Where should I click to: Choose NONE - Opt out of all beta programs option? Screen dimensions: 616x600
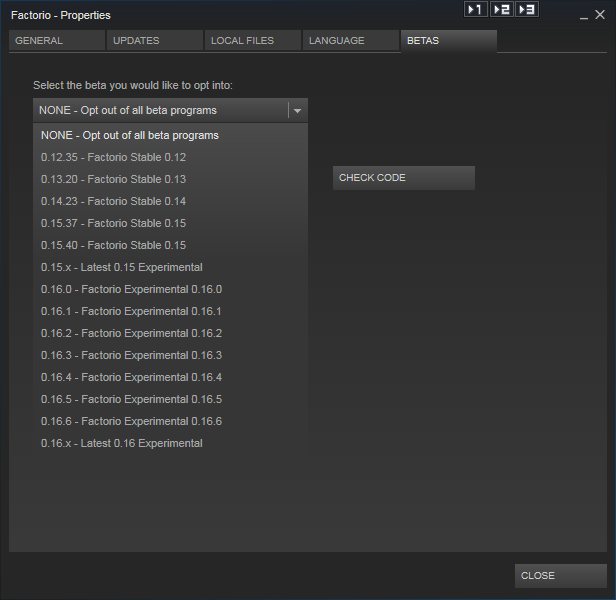point(170,135)
